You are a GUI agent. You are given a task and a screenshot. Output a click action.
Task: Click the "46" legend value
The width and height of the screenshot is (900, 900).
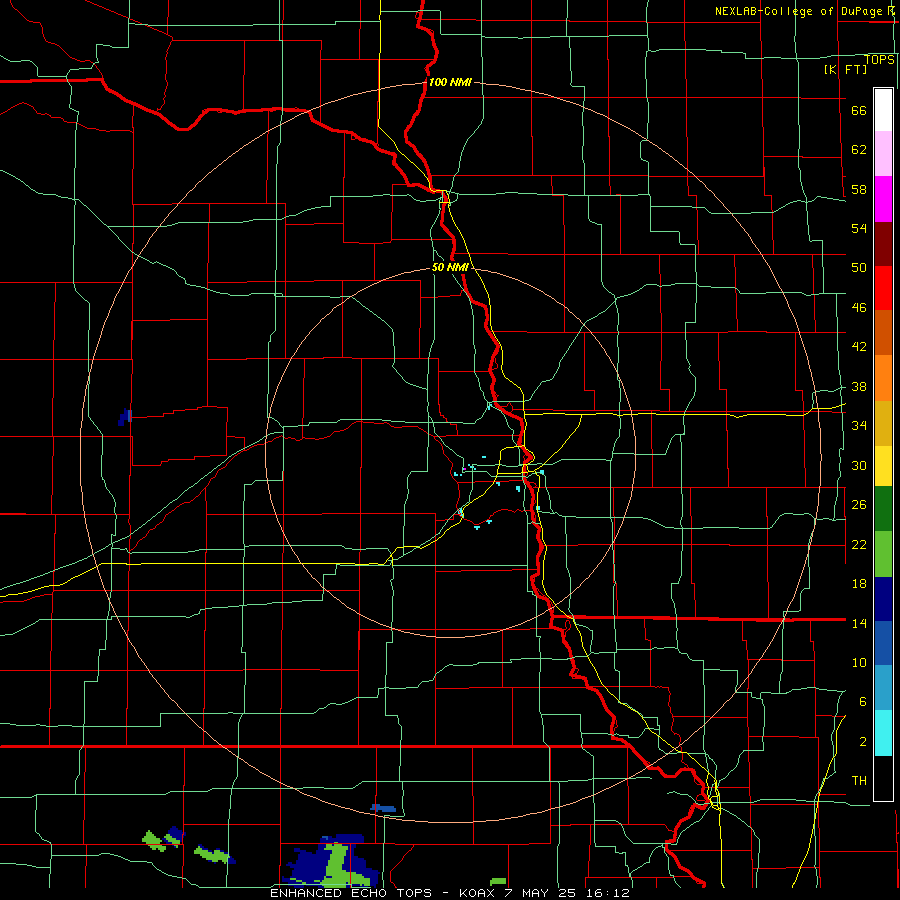coord(859,307)
